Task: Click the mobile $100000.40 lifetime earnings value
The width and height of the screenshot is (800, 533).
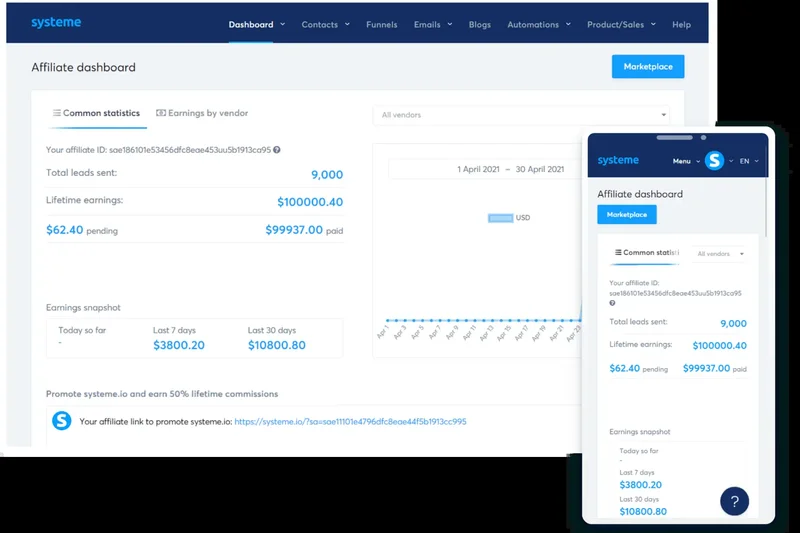Action: tap(719, 346)
